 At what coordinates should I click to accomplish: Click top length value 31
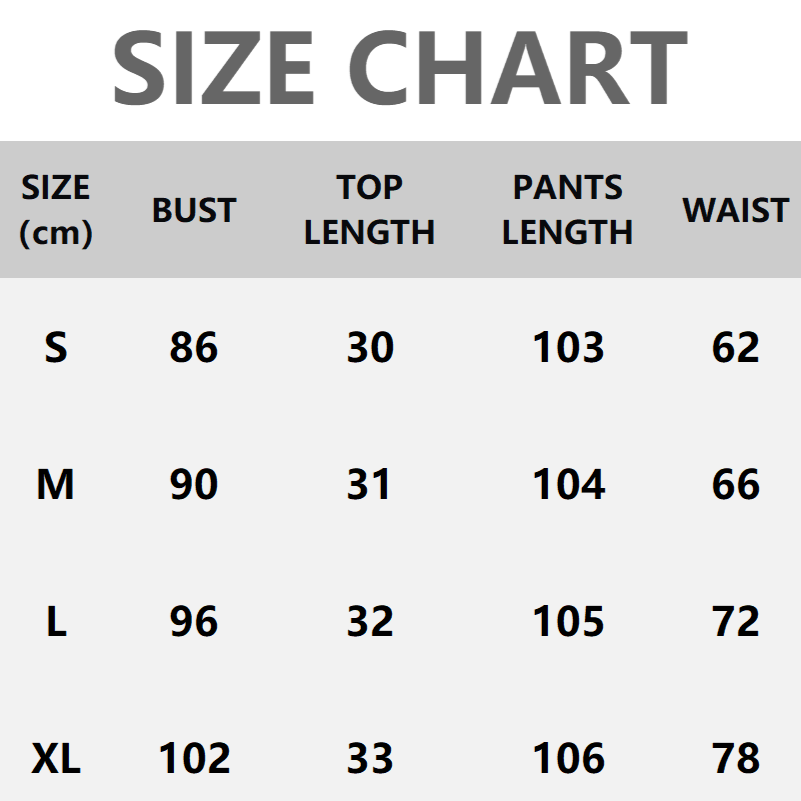pyautogui.click(x=369, y=485)
